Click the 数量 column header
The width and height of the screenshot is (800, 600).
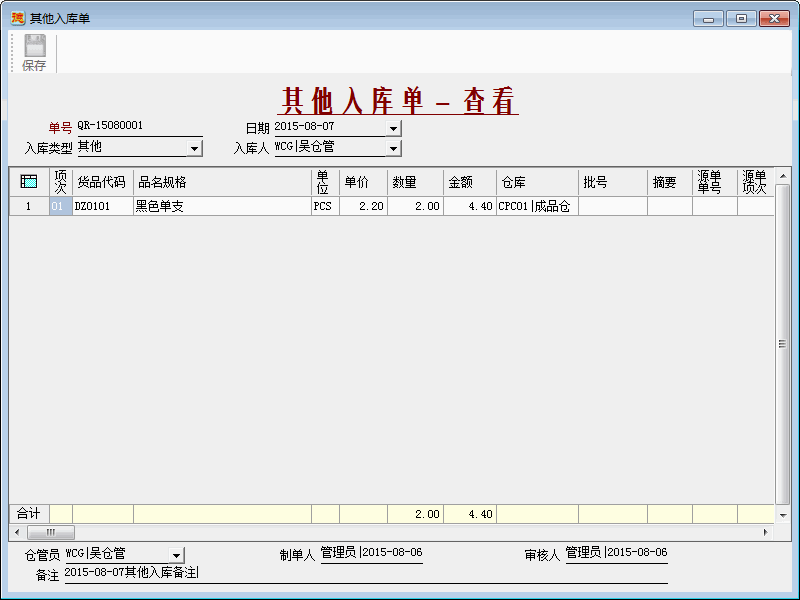coord(415,182)
